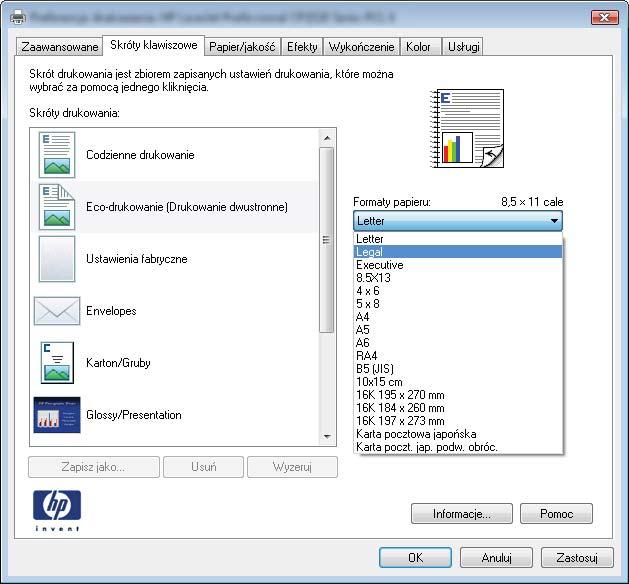Select Ustawienia fabryczne label
The width and height of the screenshot is (629, 584).
tap(136, 259)
